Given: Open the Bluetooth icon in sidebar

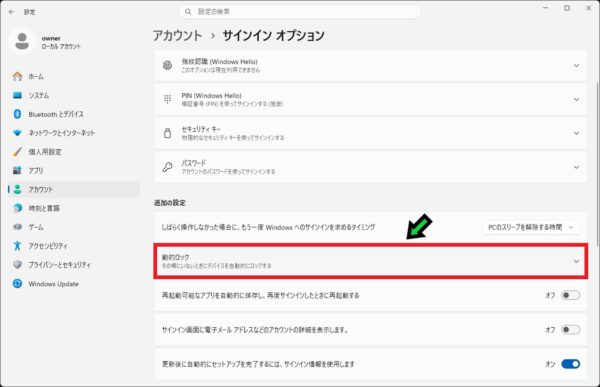Looking at the screenshot, I should point(17,114).
